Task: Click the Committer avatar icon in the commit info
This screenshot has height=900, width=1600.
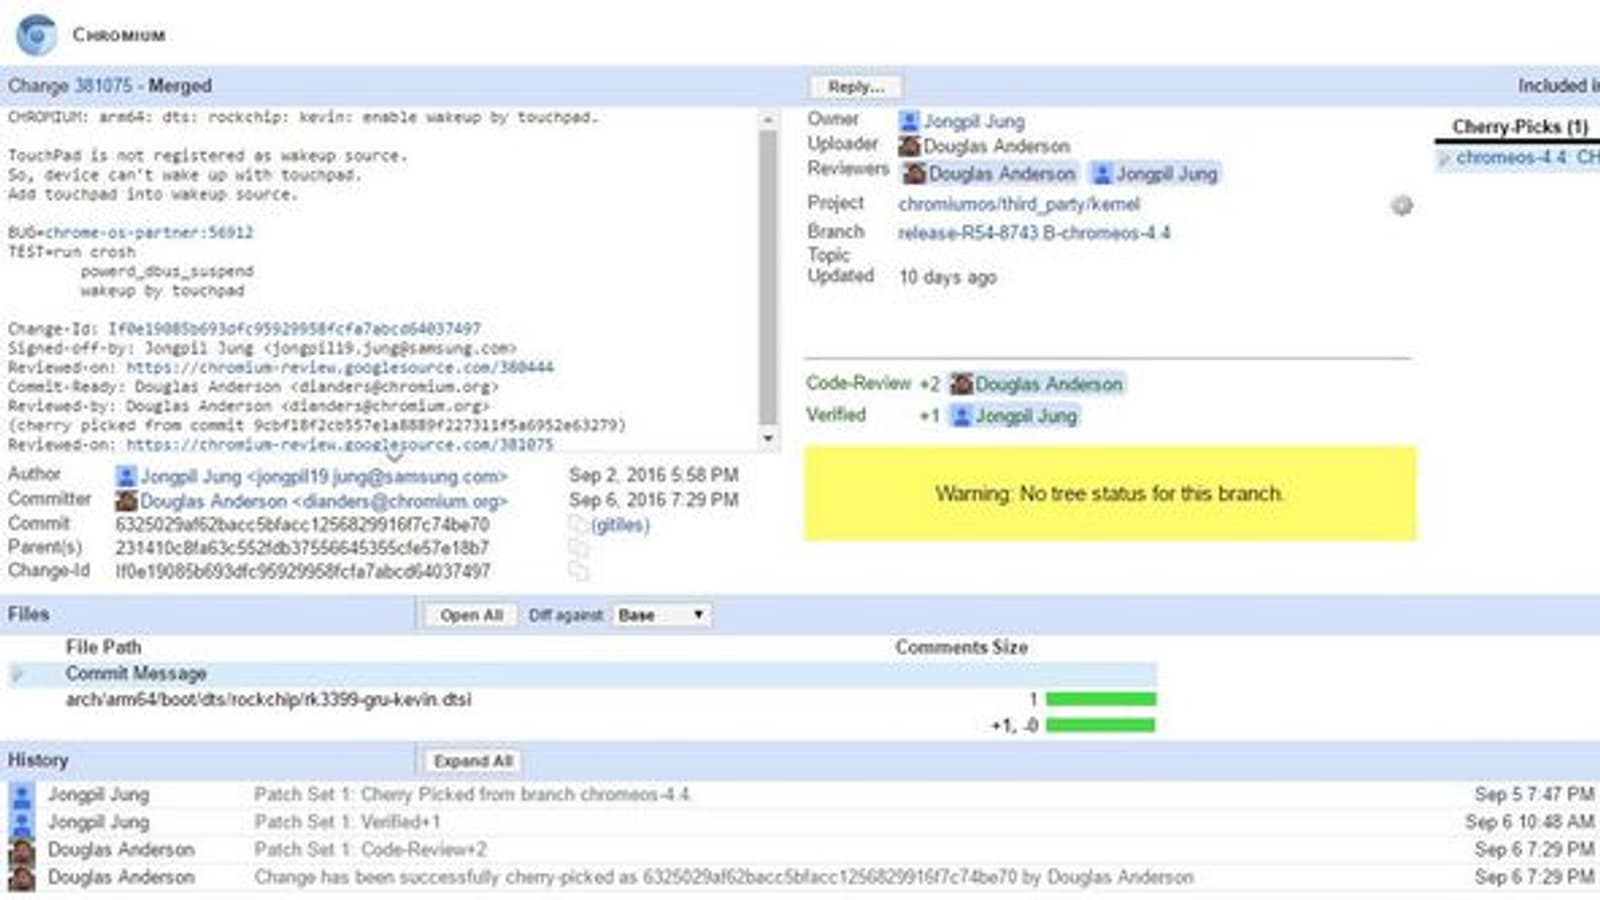Action: pyautogui.click(x=126, y=500)
